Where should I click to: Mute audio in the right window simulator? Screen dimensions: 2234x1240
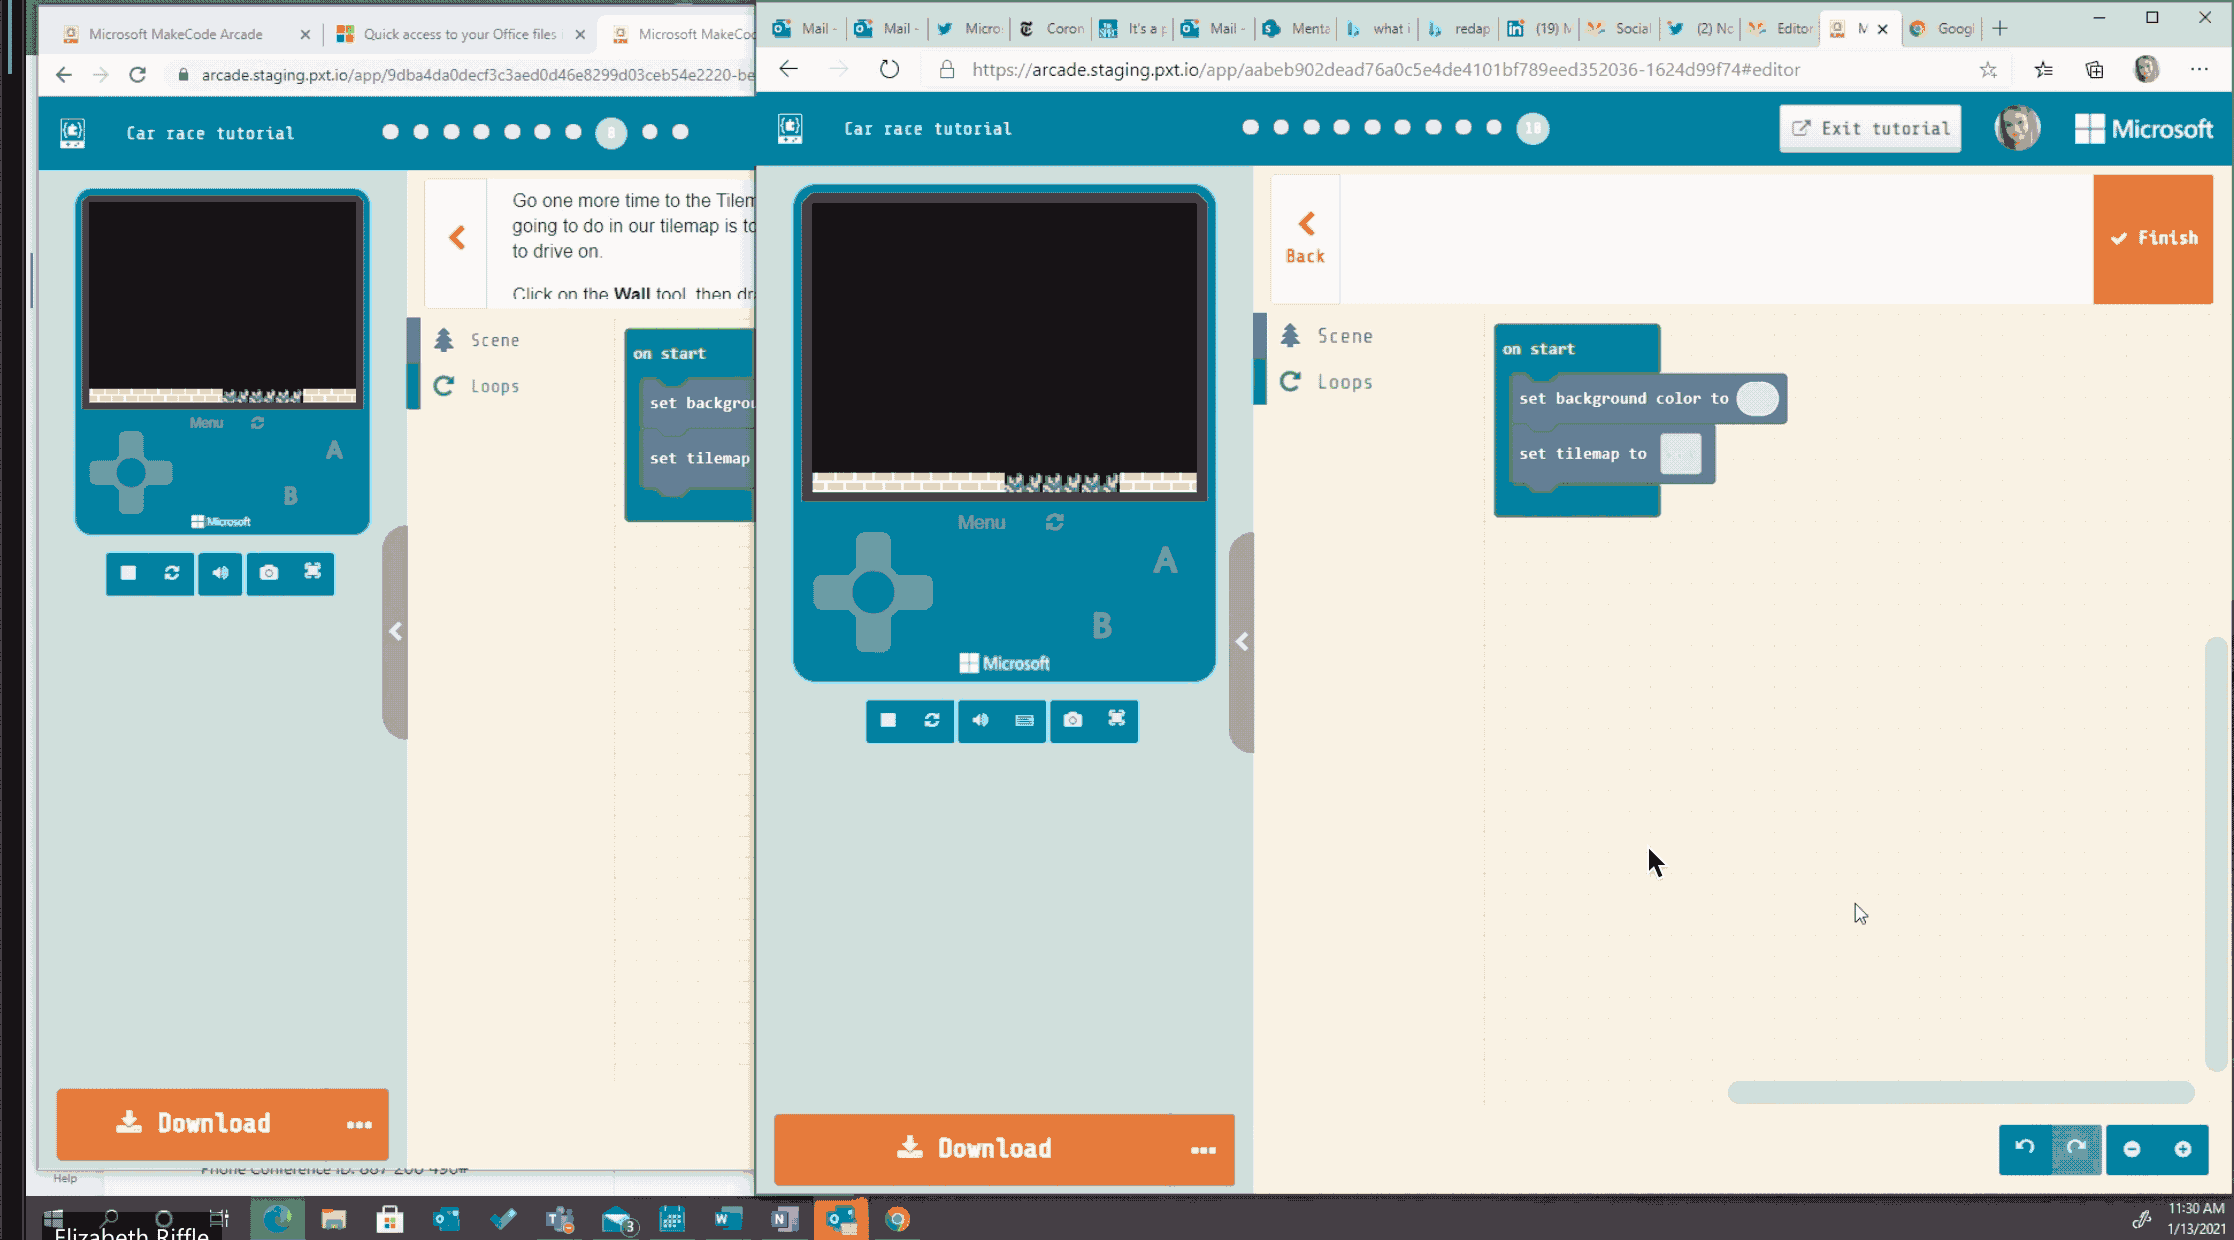point(980,720)
